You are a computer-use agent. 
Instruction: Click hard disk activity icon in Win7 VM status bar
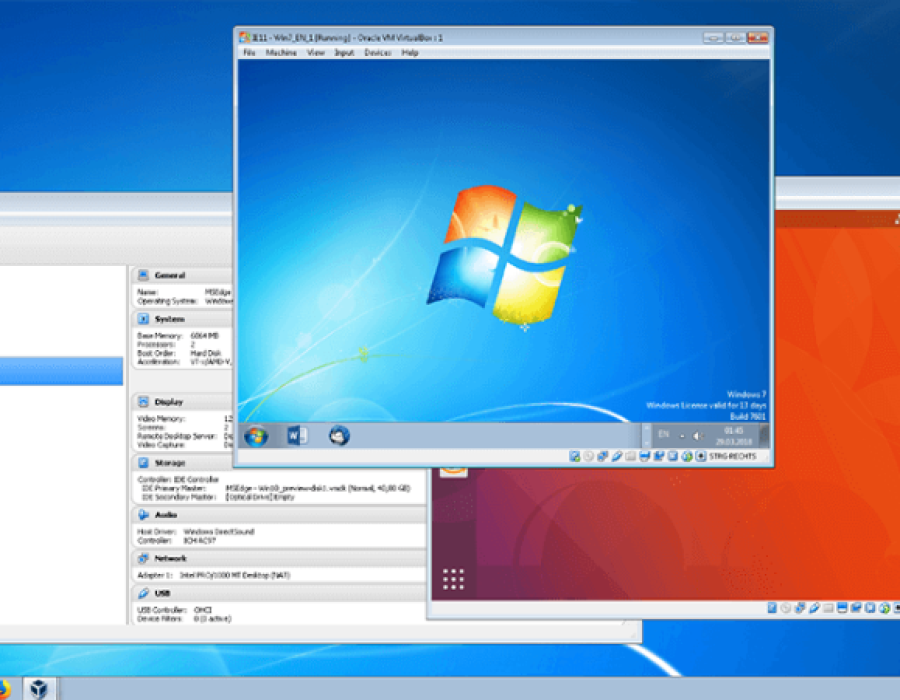click(x=575, y=456)
